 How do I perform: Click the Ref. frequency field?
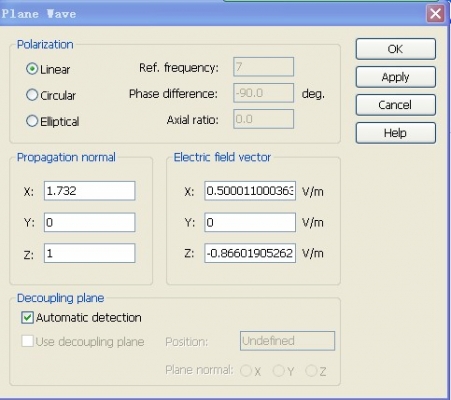click(264, 67)
